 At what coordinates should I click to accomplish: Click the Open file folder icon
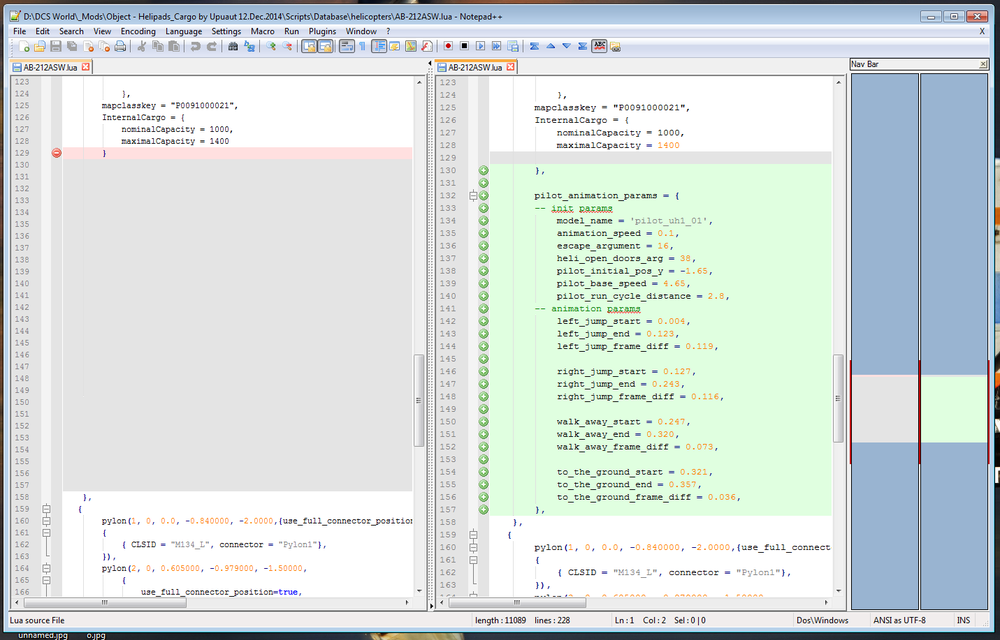pyautogui.click(x=39, y=46)
